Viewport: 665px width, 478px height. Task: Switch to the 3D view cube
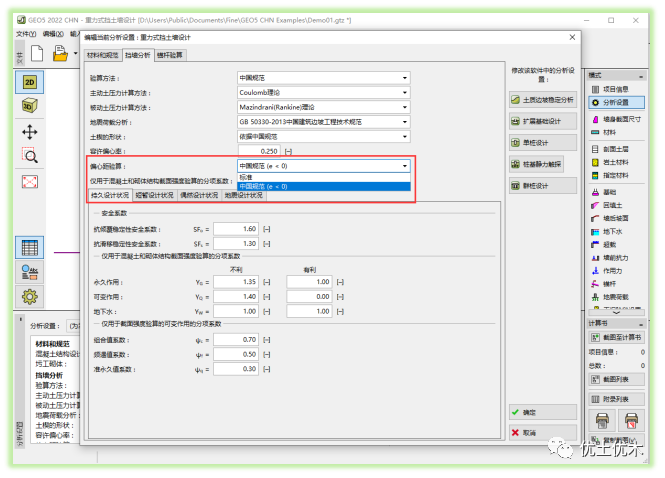pyautogui.click(x=30, y=106)
